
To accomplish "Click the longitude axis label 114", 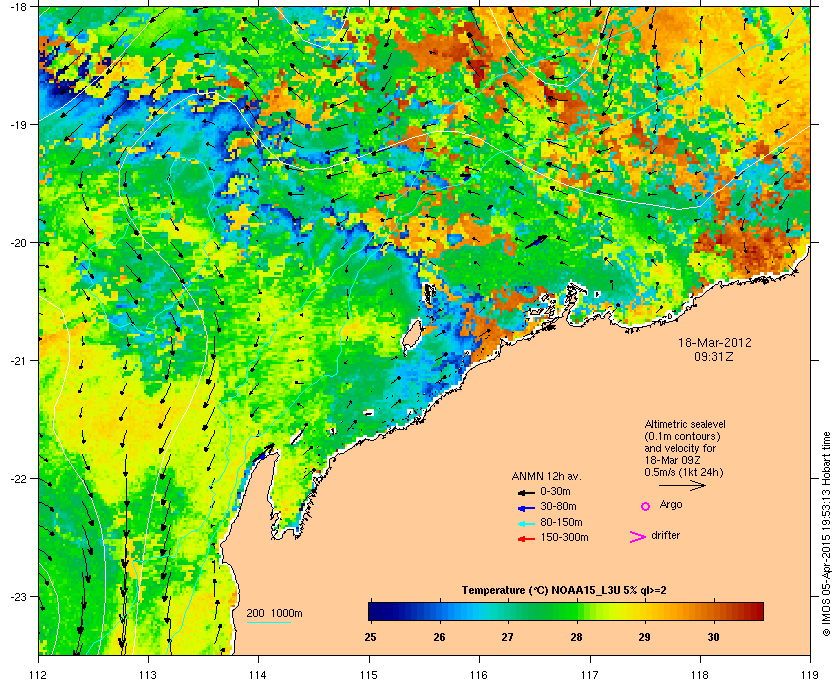I will 258,675.
